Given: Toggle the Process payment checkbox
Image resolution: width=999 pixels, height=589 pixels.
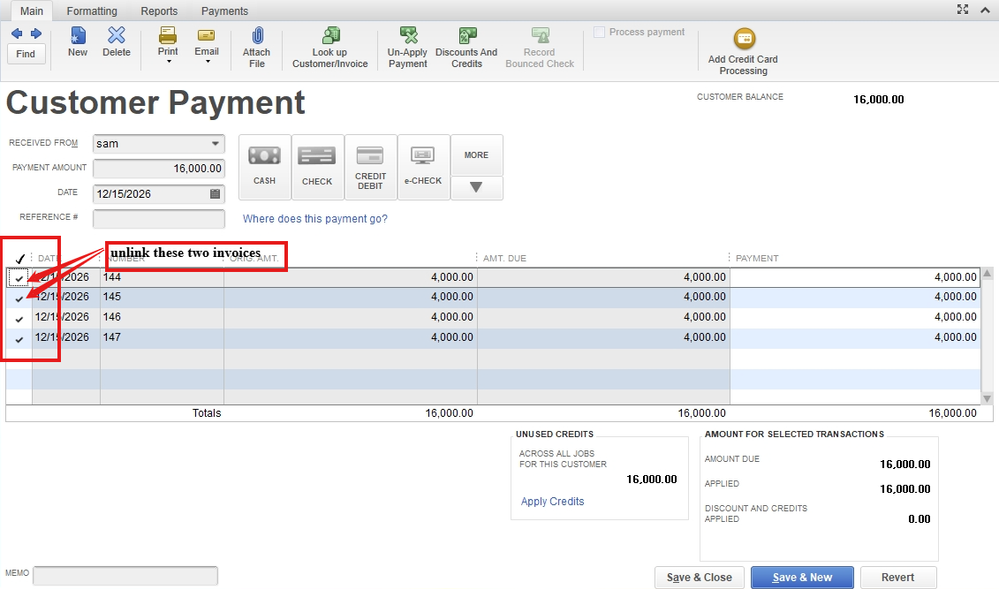Looking at the screenshot, I should click(600, 32).
